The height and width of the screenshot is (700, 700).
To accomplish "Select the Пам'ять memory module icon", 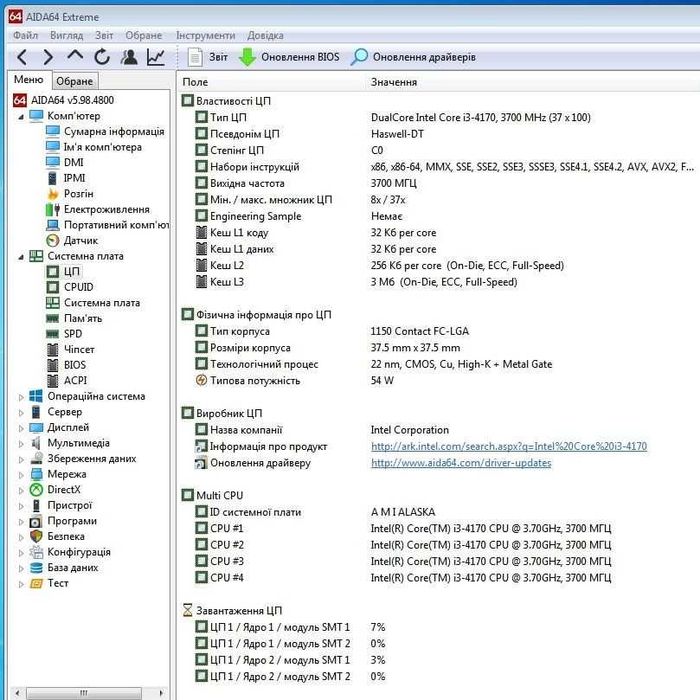I will click(53, 319).
